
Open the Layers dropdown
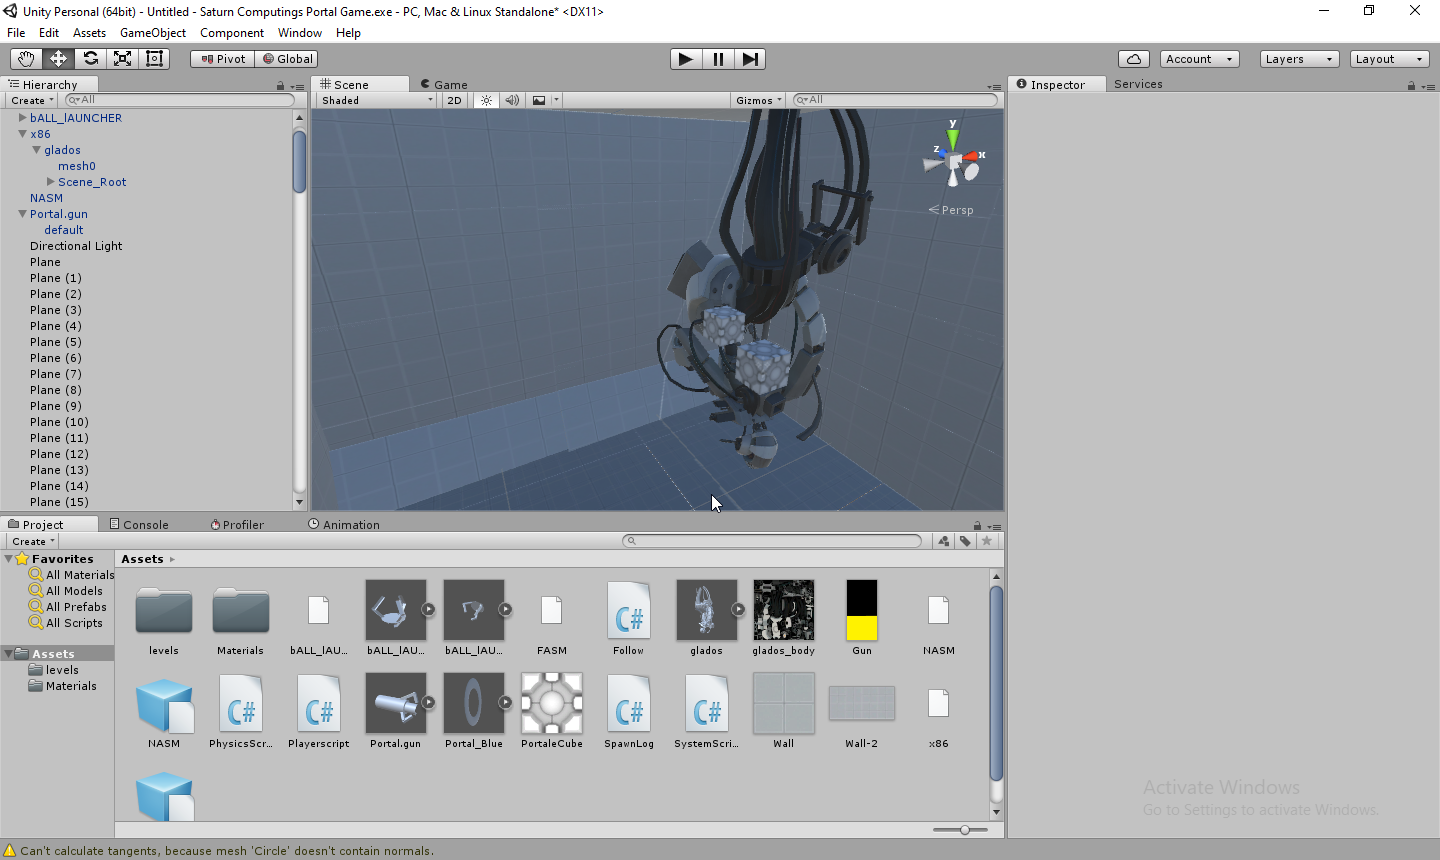point(1300,59)
